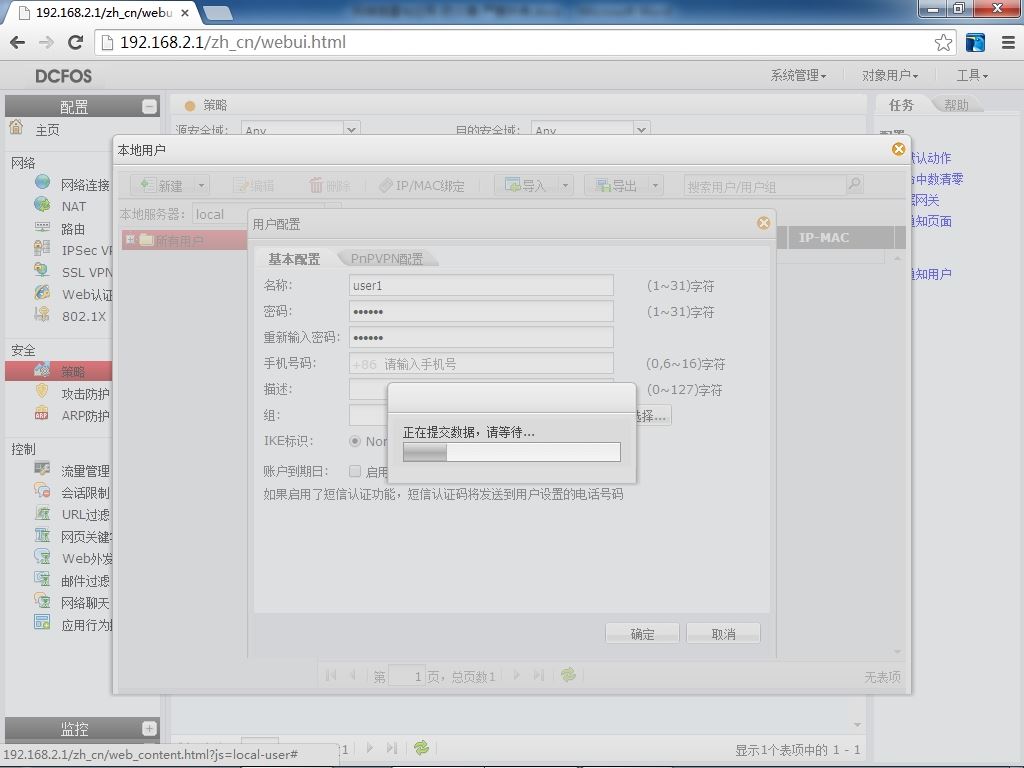
Task: Switch to 任务 tab
Action: click(901, 104)
